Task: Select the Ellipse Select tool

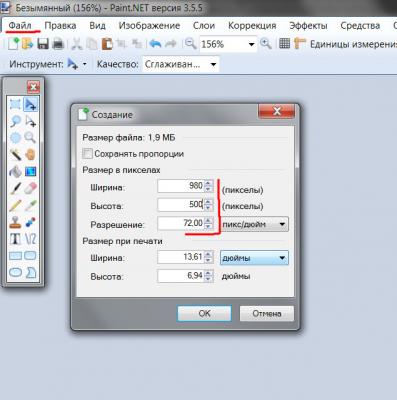Action: click(x=15, y=137)
